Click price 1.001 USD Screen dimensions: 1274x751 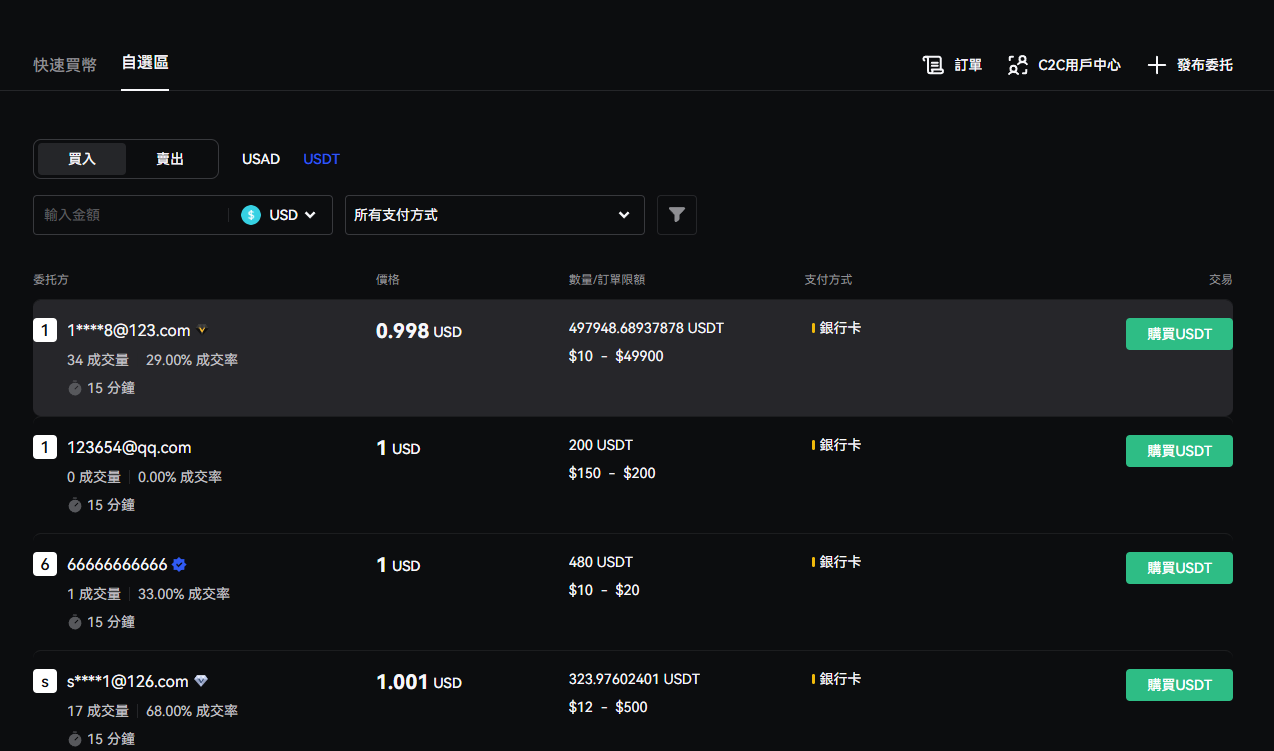[419, 682]
